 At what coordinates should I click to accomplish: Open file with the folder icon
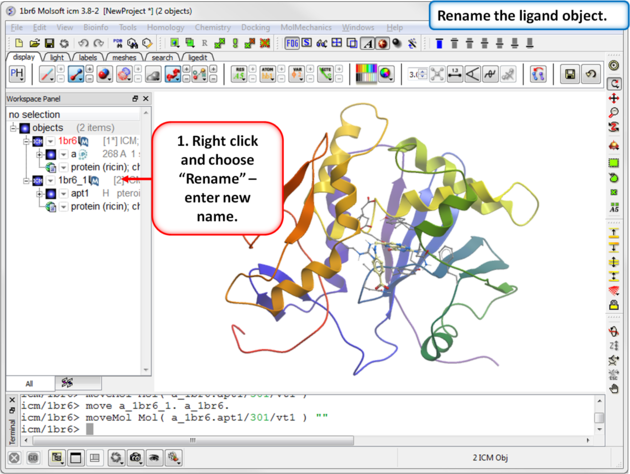coord(35,44)
